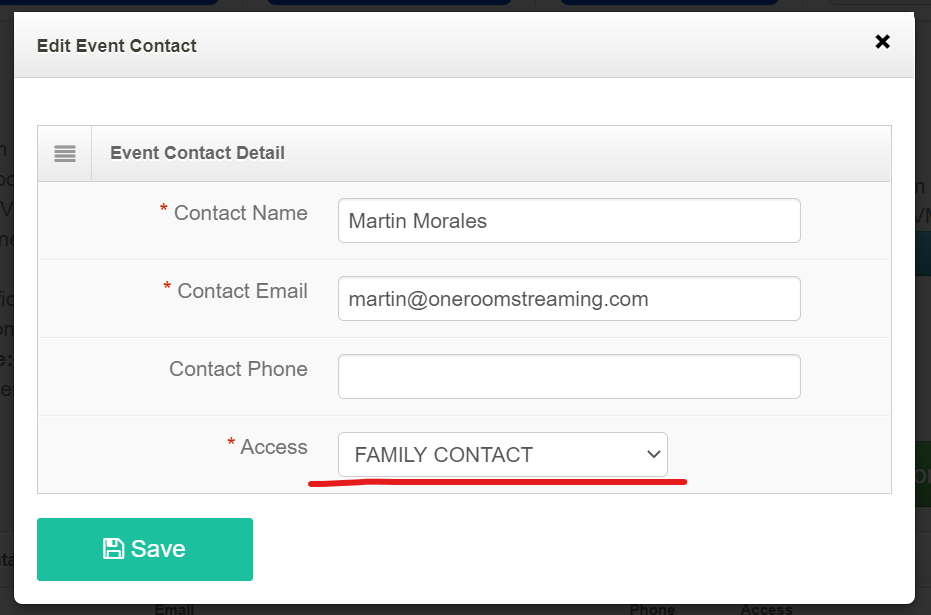The width and height of the screenshot is (931, 615).
Task: Click the floppy disk icon on Save button
Action: [x=114, y=548]
